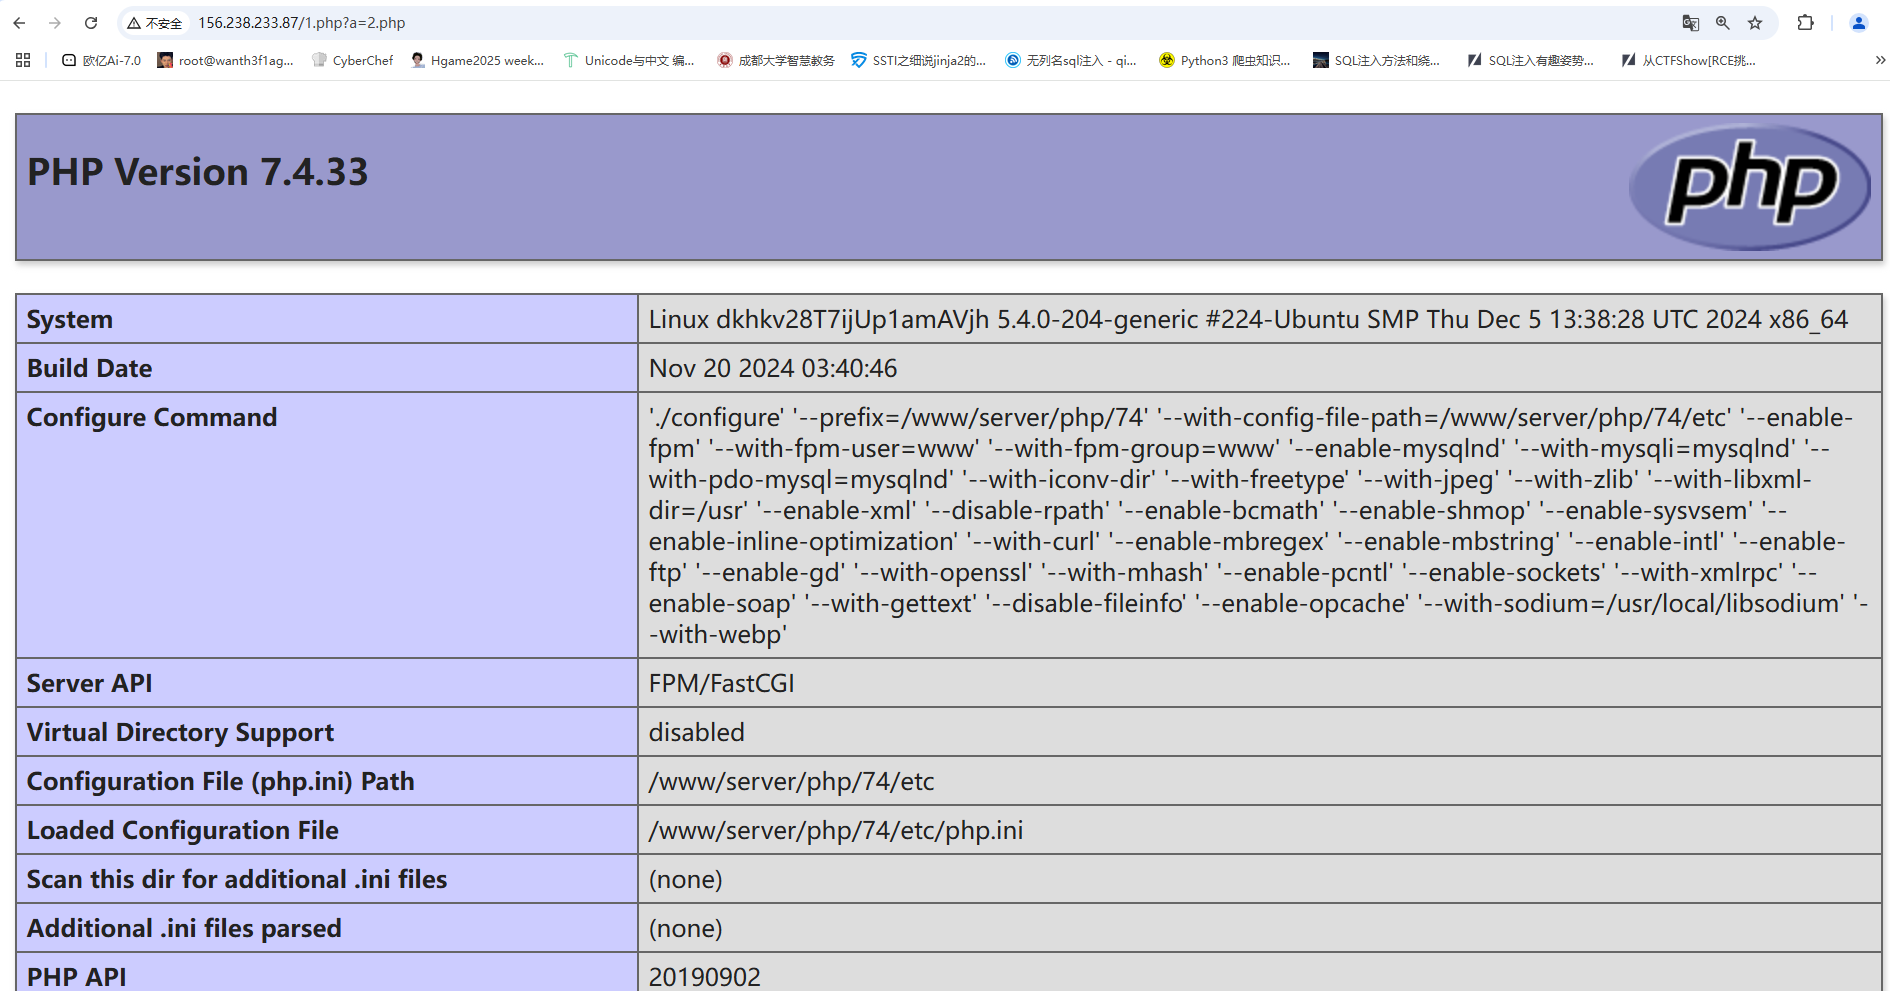Viewport: 1890px width, 991px height.
Task: Focus the address bar URL text
Action: pos(301,23)
